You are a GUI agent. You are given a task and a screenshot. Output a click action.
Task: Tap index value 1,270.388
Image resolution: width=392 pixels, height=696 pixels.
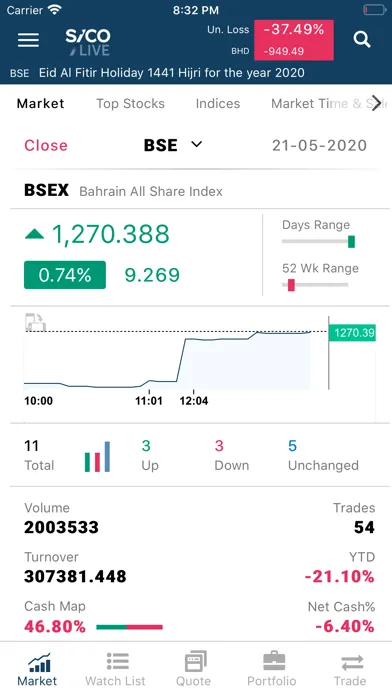111,234
